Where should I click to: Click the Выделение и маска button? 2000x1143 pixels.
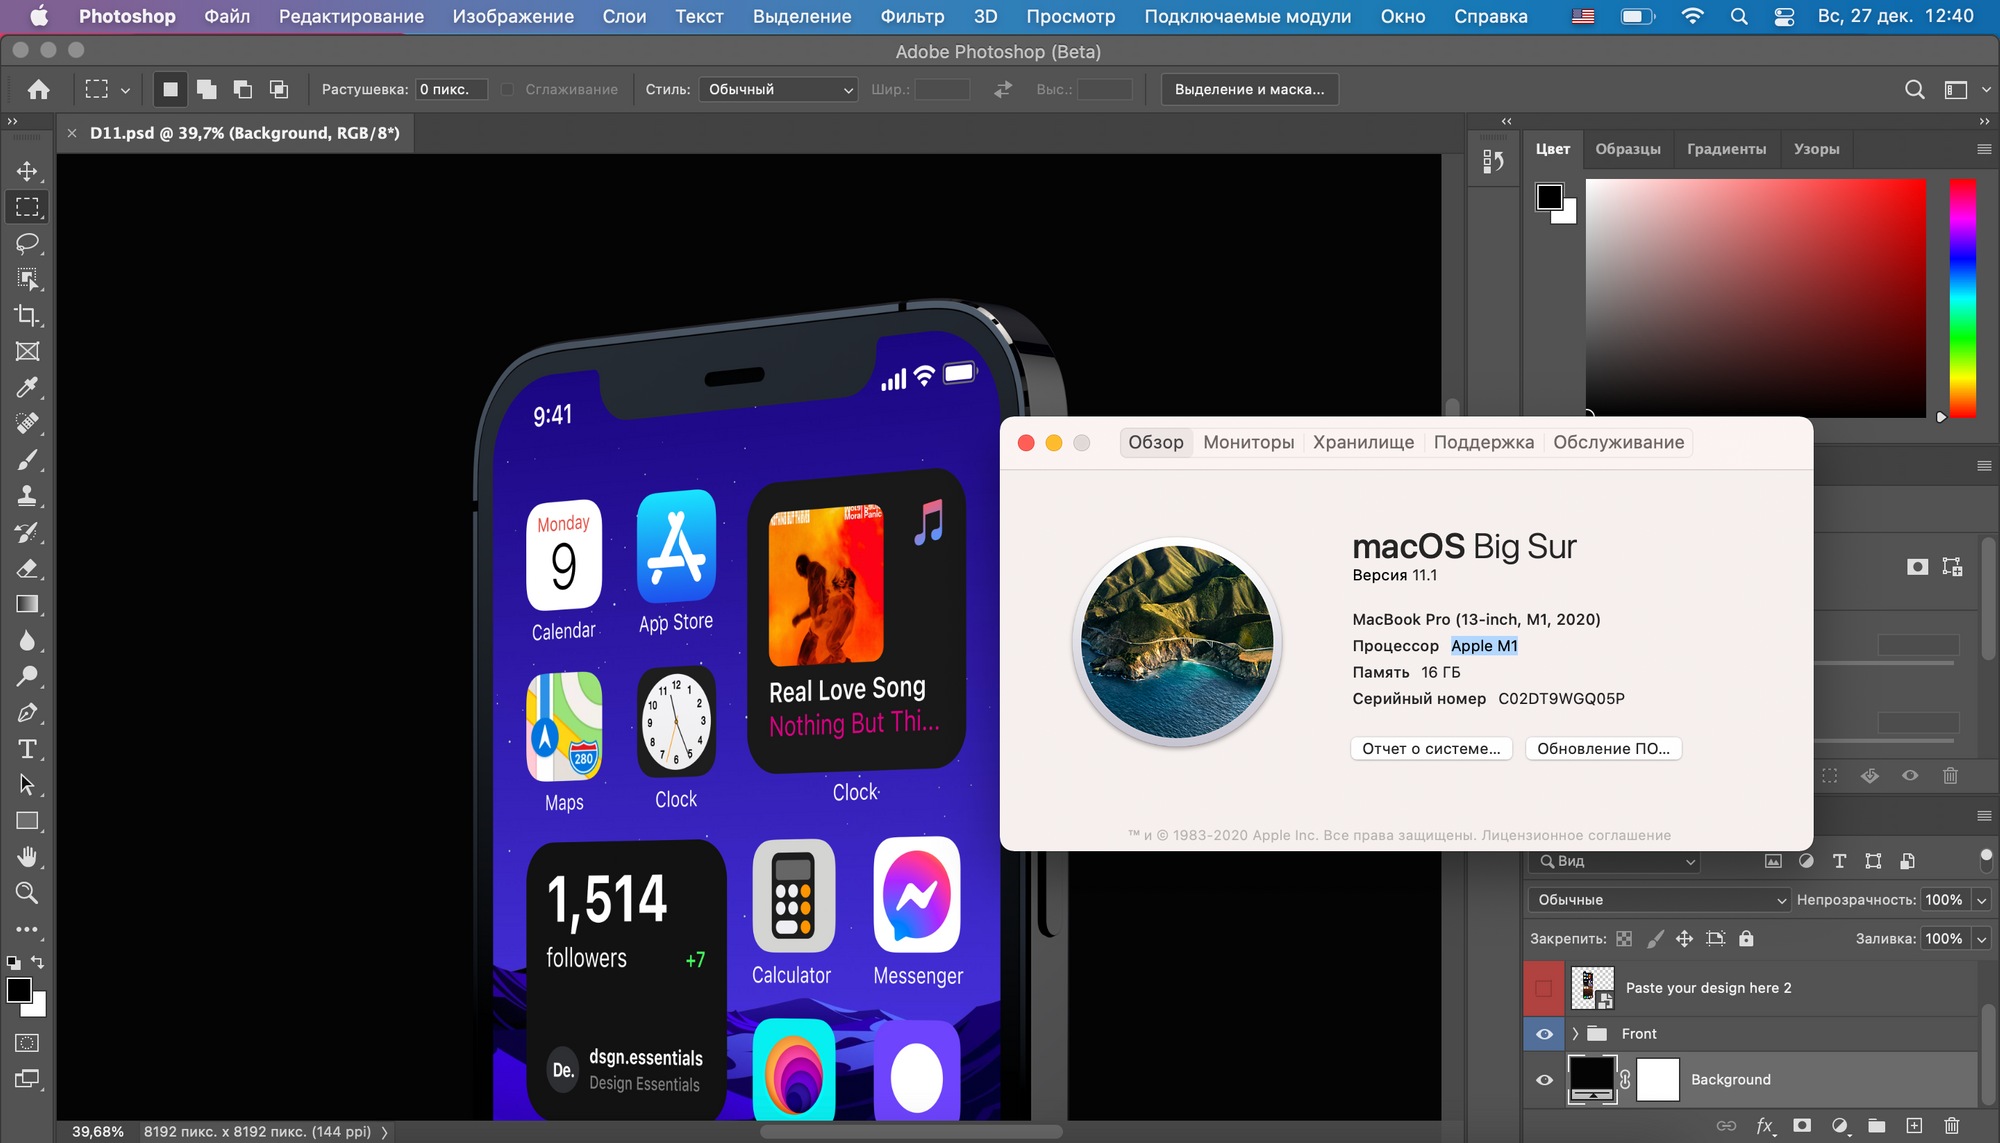[1248, 89]
